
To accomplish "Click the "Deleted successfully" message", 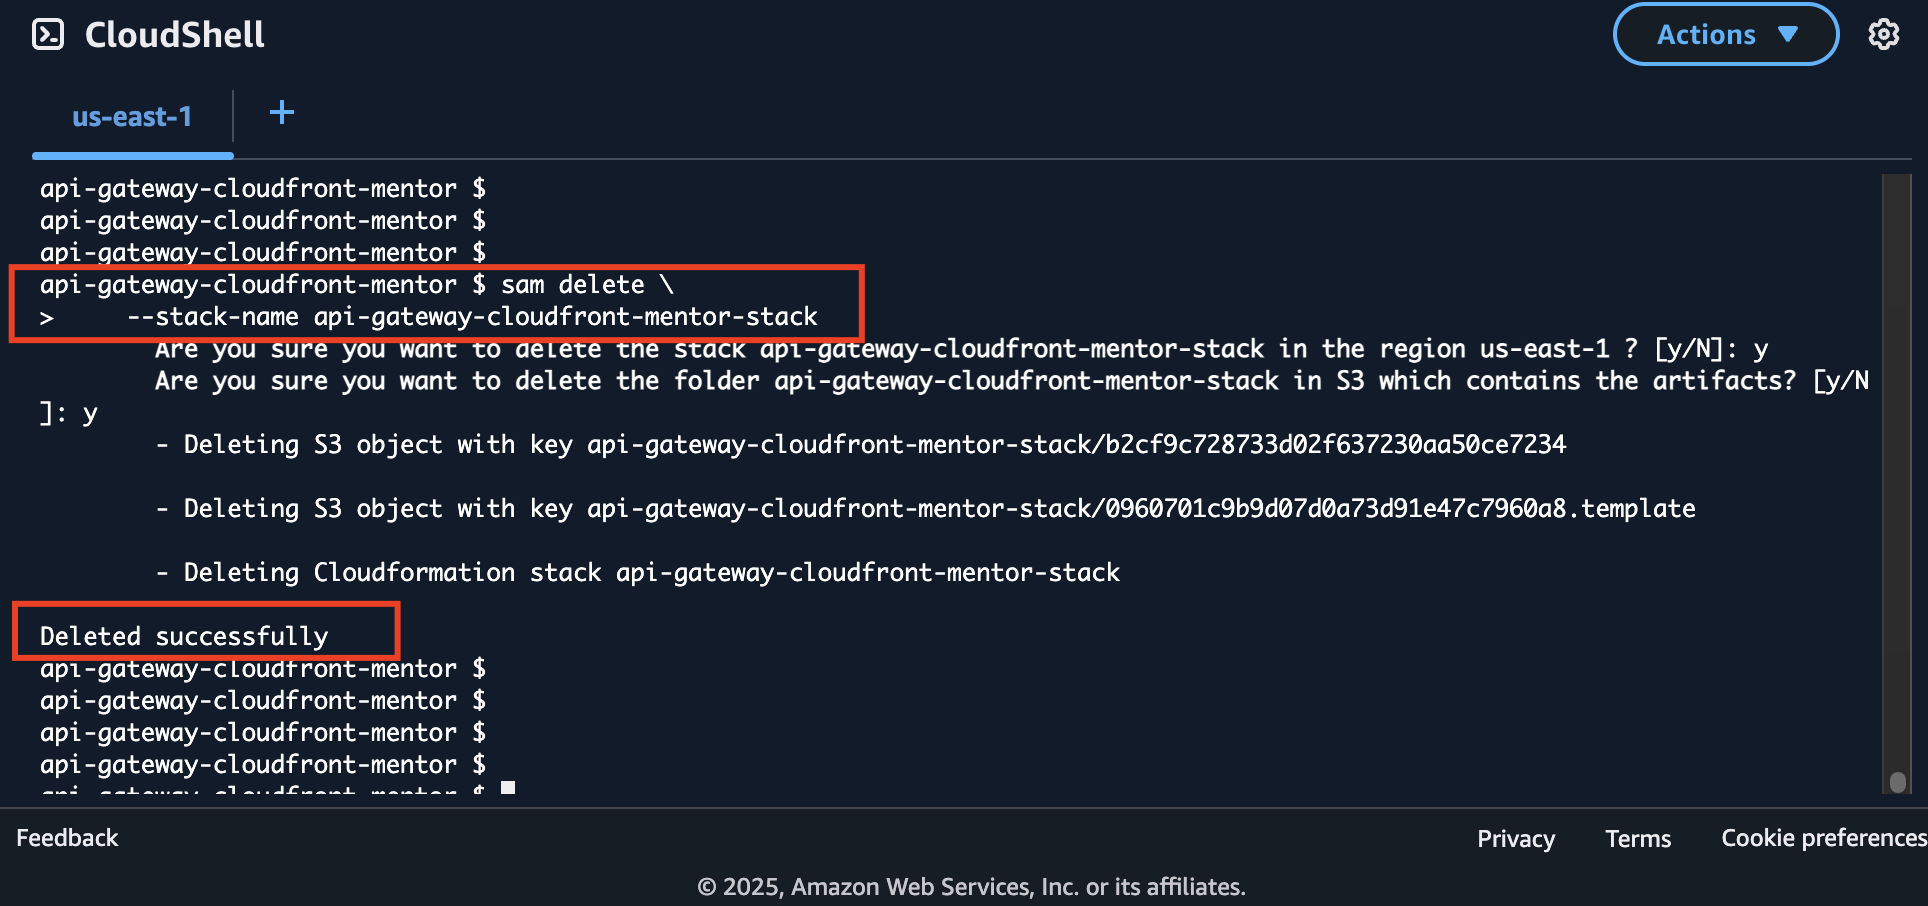I will click(x=184, y=636).
